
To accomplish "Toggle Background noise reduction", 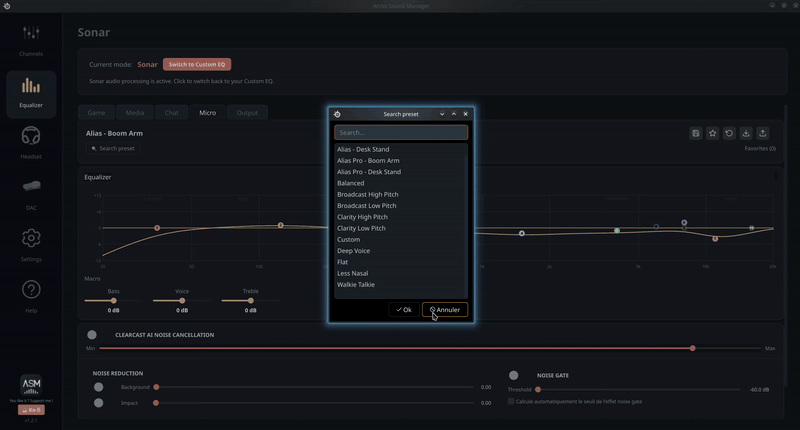I will [x=98, y=387].
